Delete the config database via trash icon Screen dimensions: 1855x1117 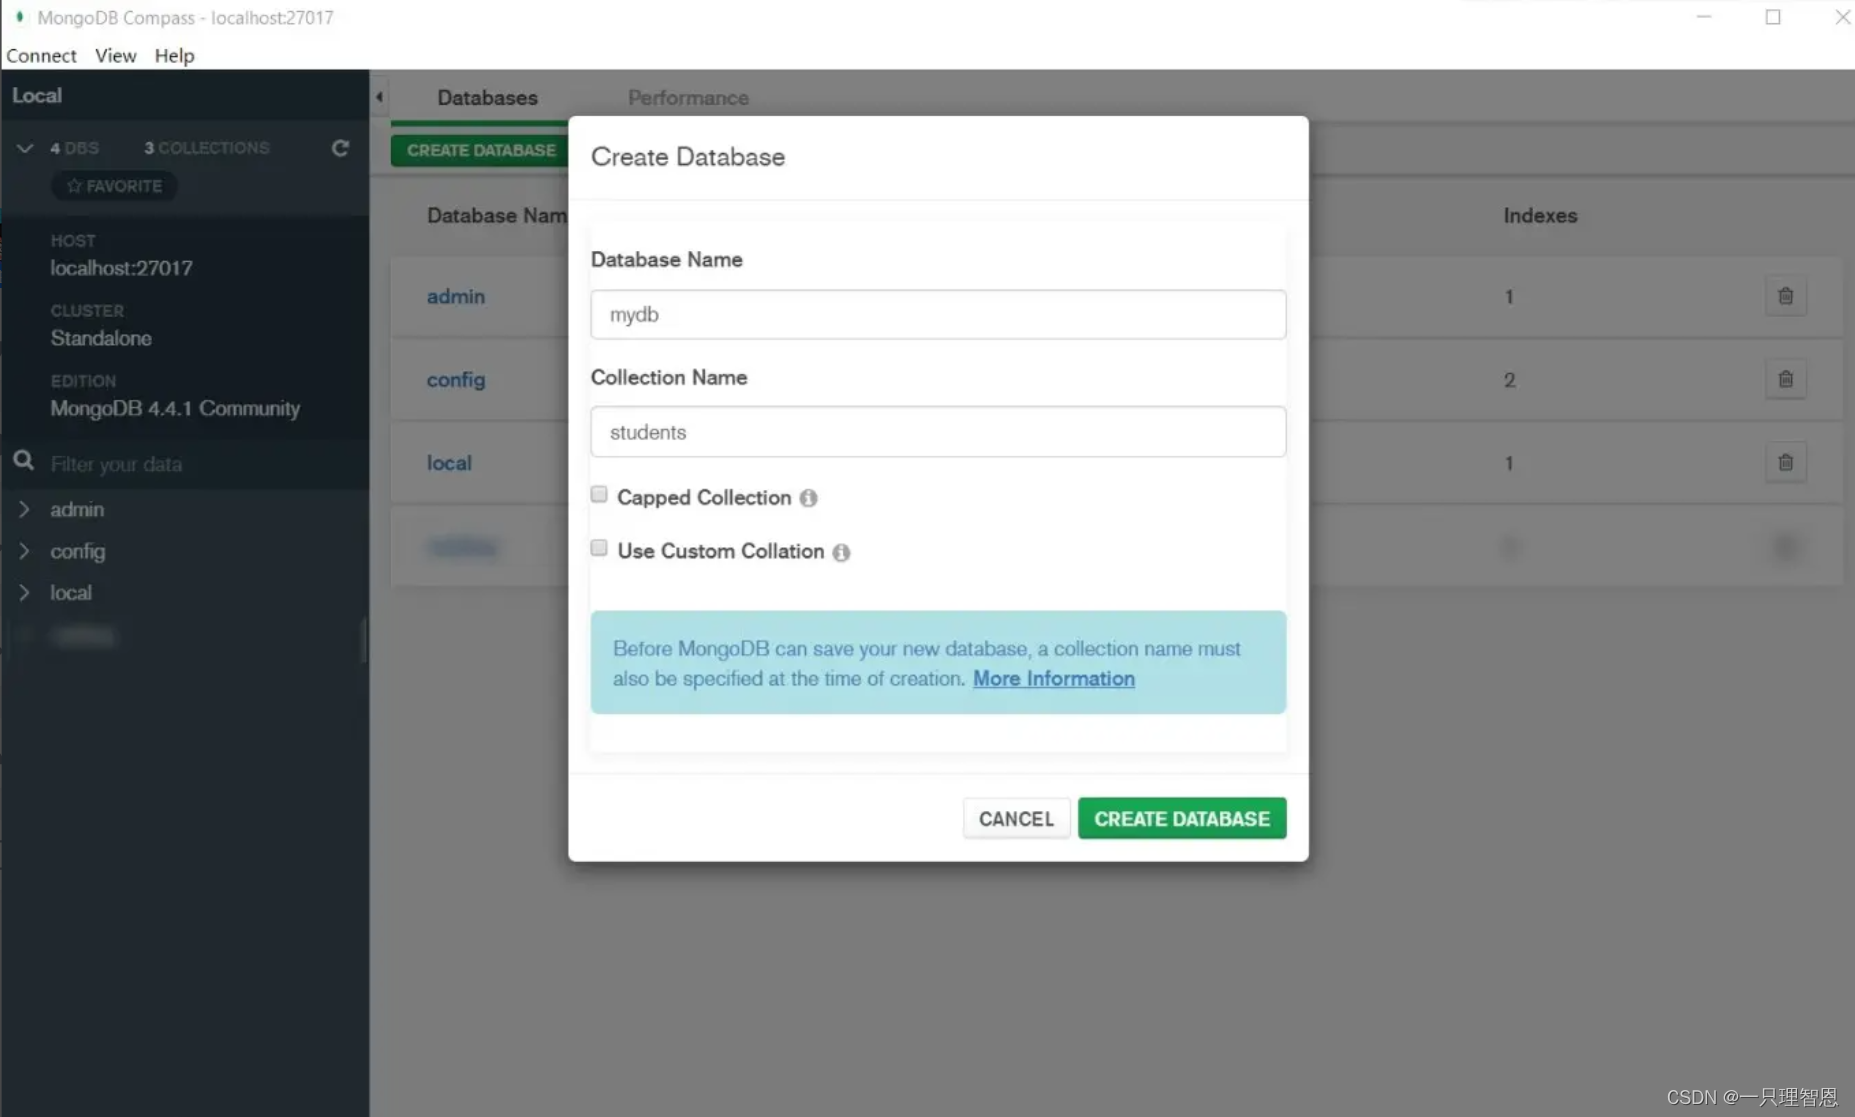1786,379
